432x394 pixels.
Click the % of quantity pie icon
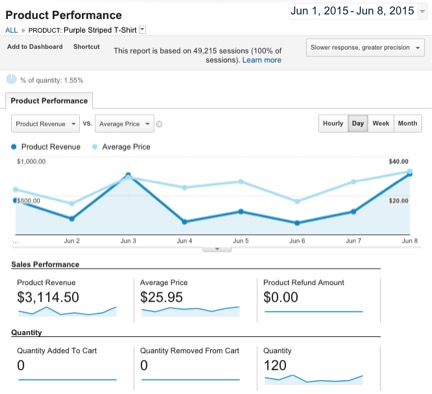point(11,79)
